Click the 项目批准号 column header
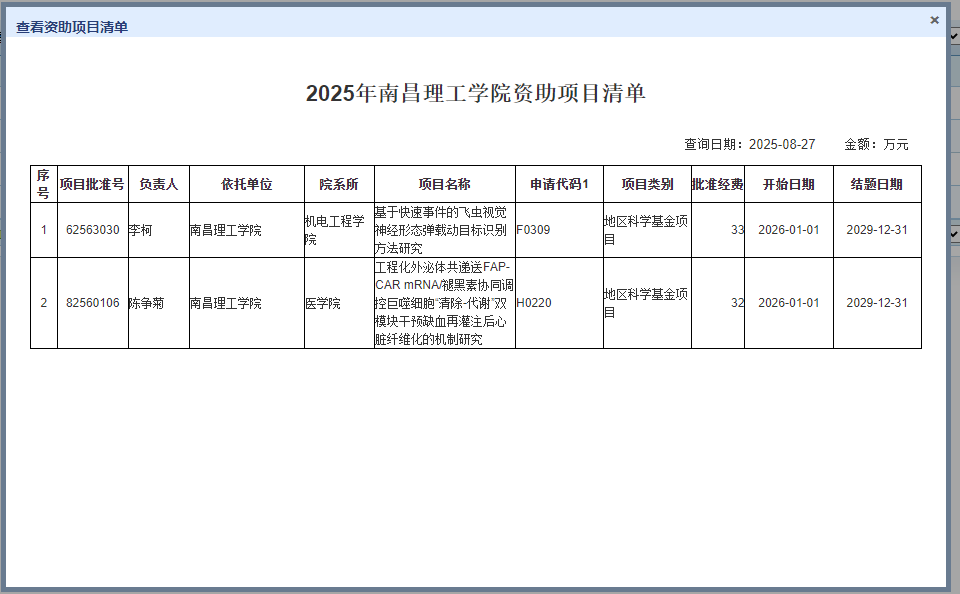 point(92,184)
